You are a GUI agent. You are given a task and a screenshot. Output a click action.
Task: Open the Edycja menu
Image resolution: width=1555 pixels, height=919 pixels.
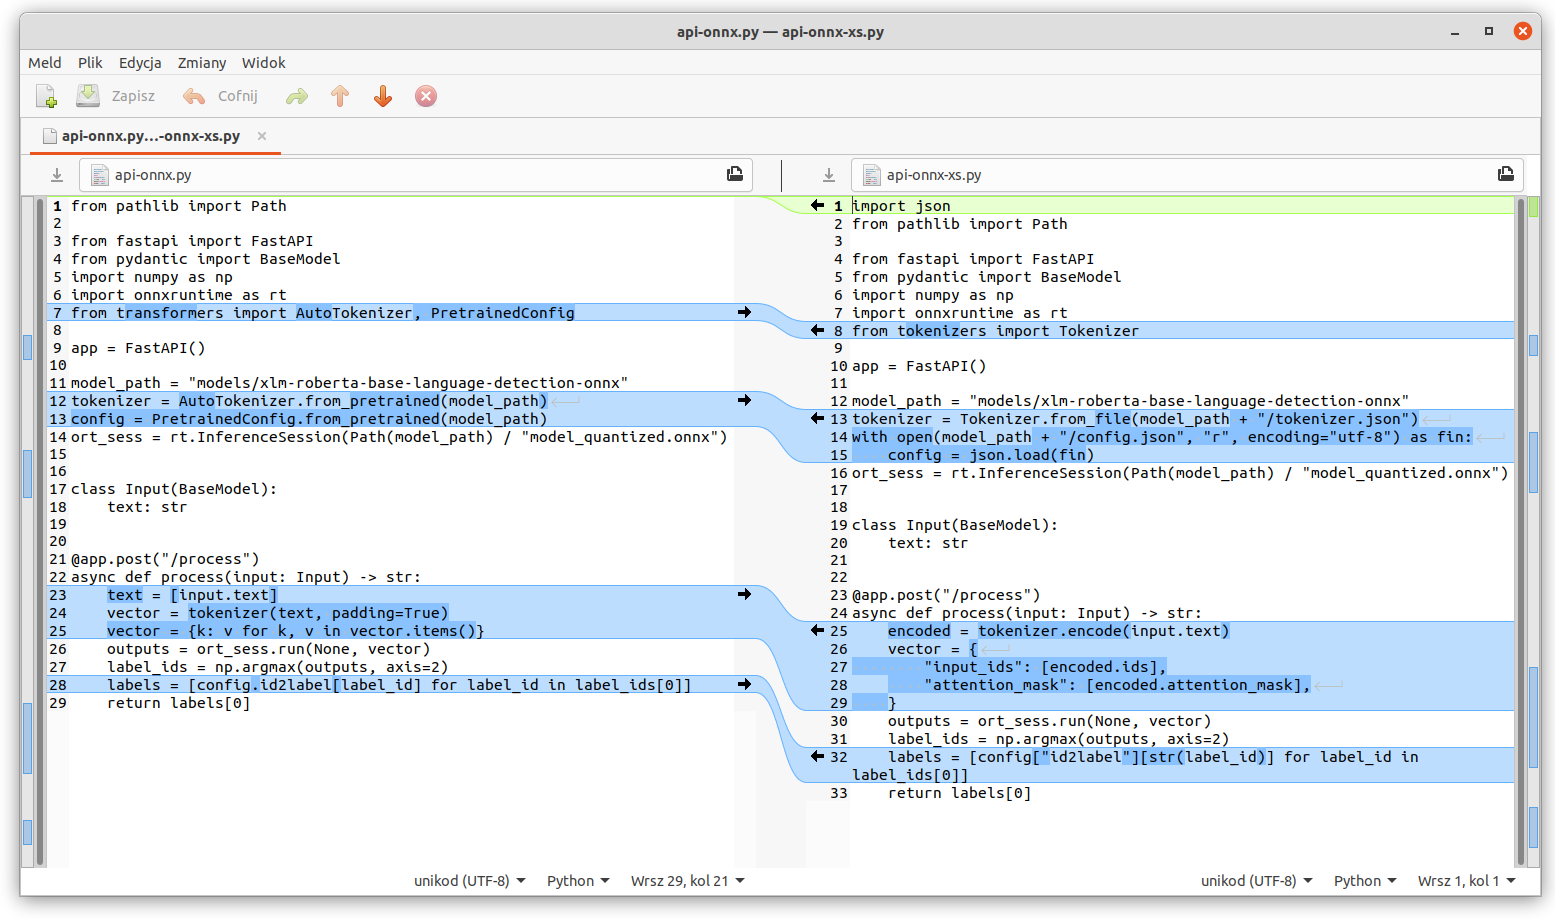pyautogui.click(x=140, y=62)
